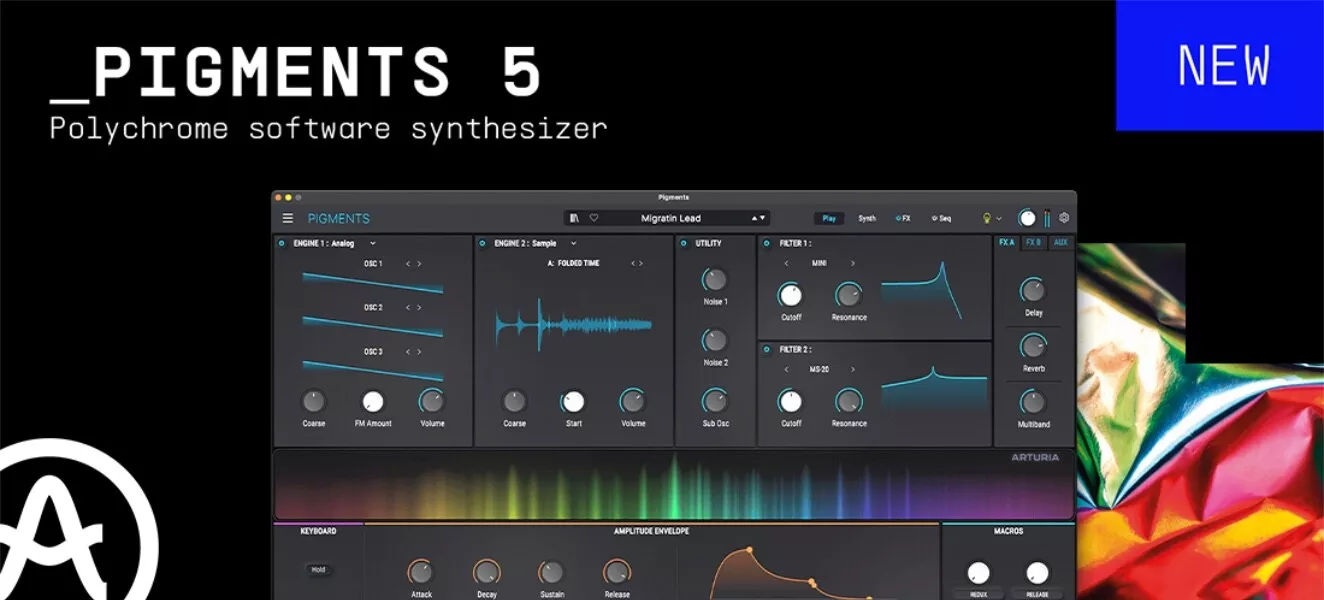The image size is (1324, 600).
Task: Go to previous OSC 2 waveform
Action: click(x=407, y=308)
